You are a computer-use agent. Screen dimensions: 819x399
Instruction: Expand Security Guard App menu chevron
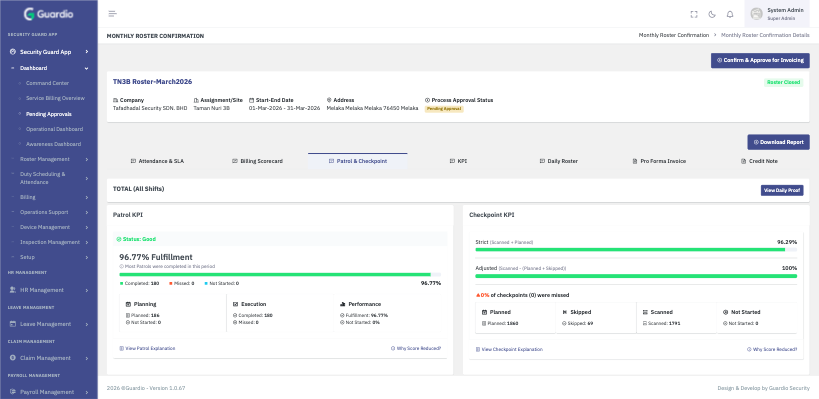(87, 52)
